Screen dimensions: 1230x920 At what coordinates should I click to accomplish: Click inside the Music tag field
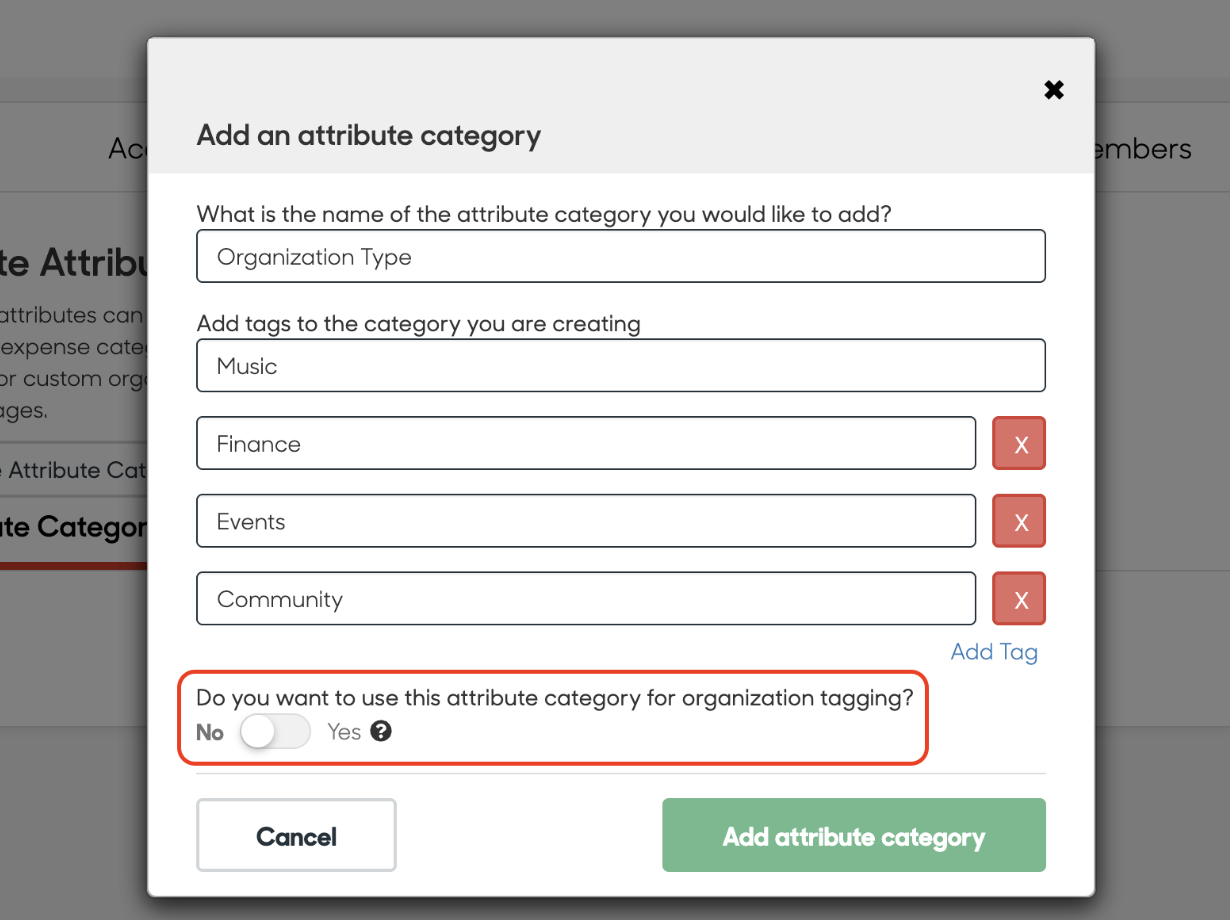[620, 365]
